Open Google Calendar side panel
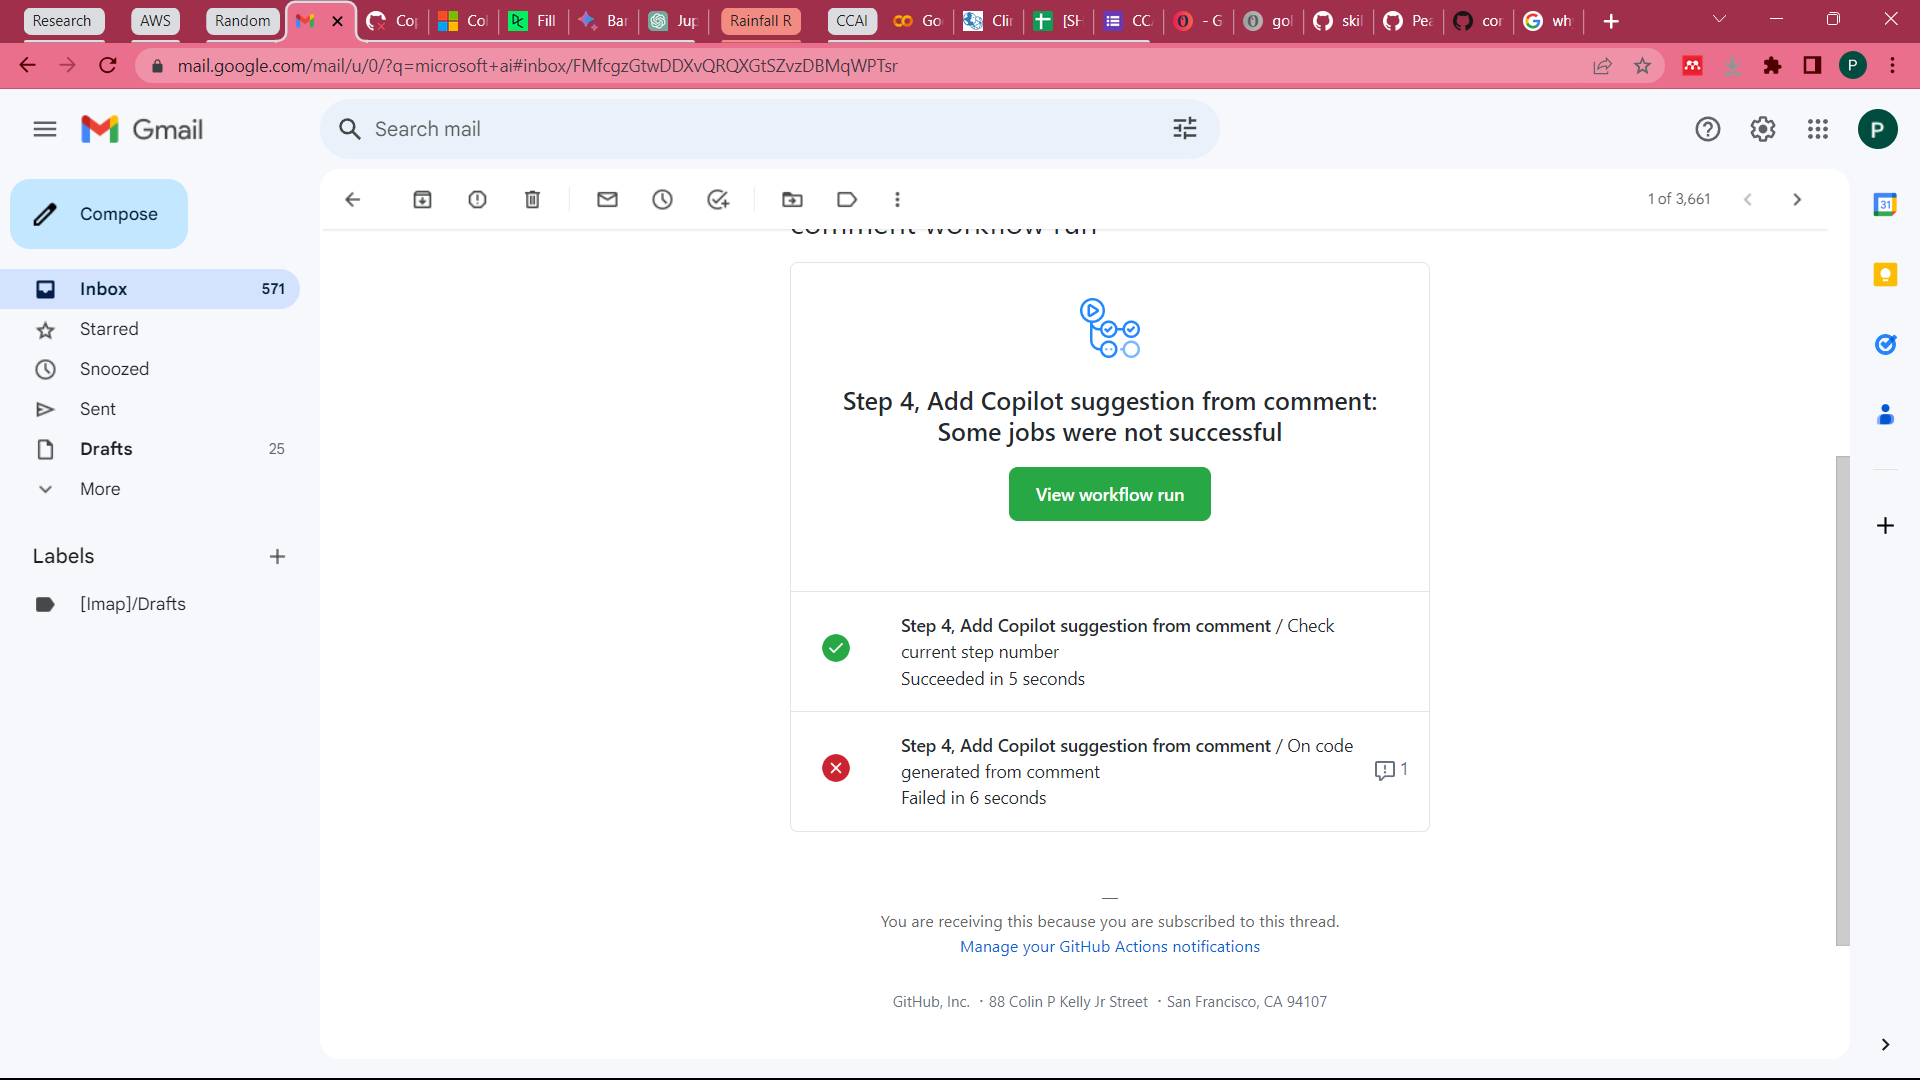 1885,205
